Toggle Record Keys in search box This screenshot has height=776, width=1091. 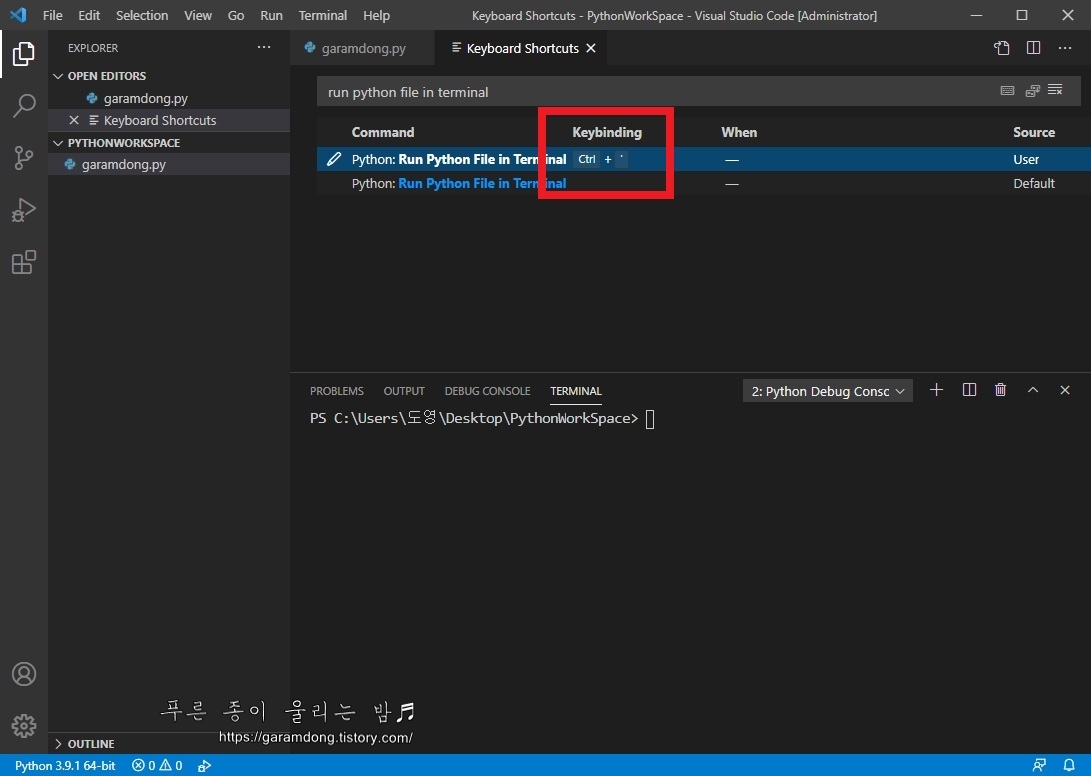1007,90
